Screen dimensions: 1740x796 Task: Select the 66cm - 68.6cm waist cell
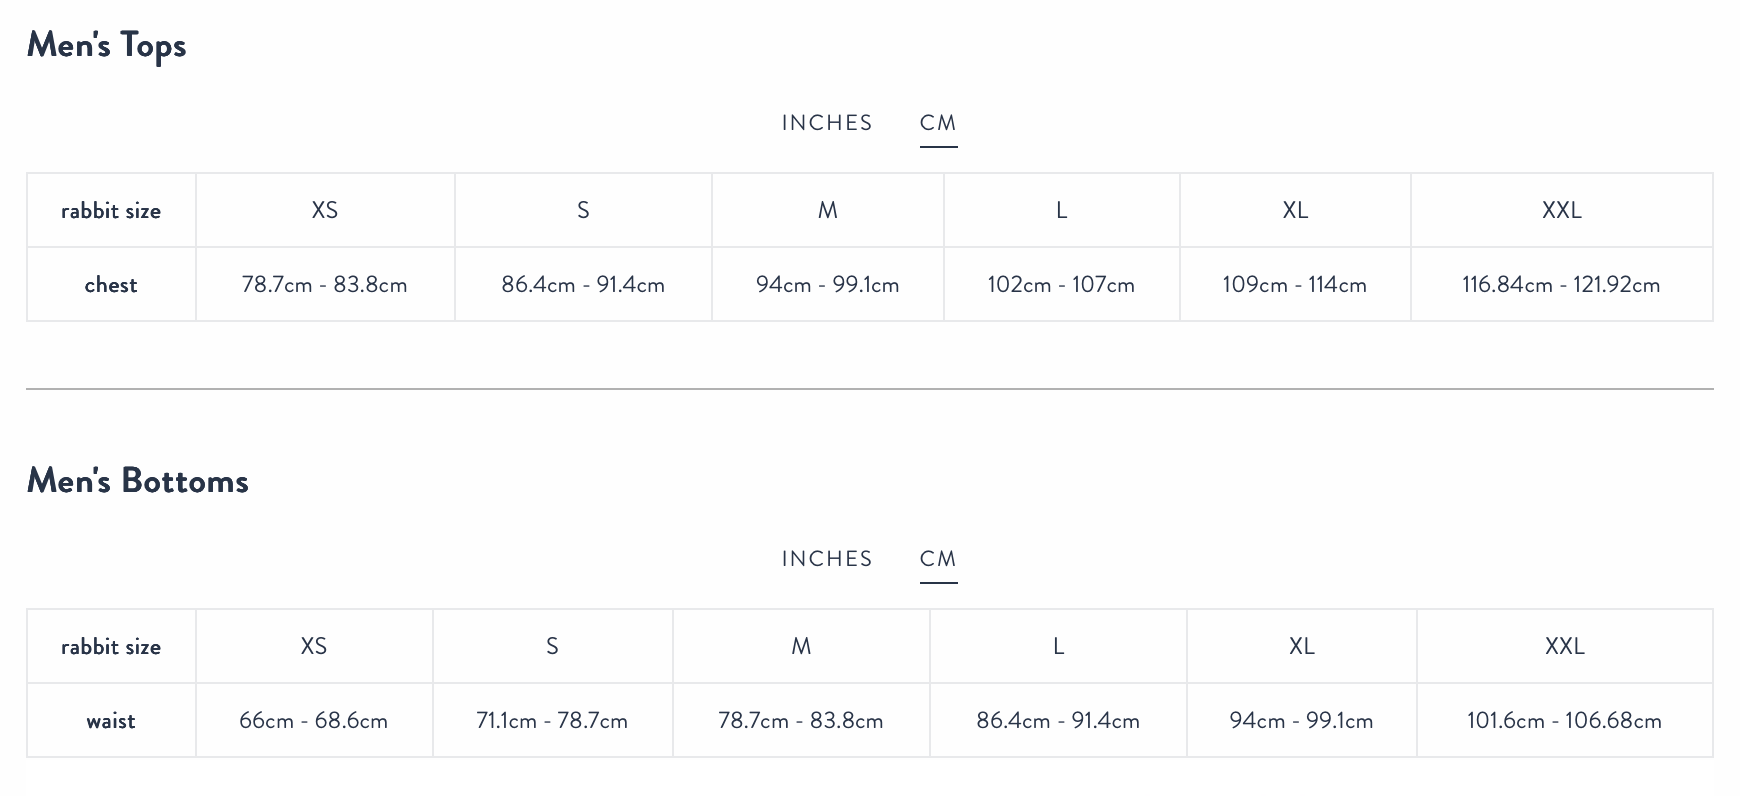pyautogui.click(x=314, y=721)
